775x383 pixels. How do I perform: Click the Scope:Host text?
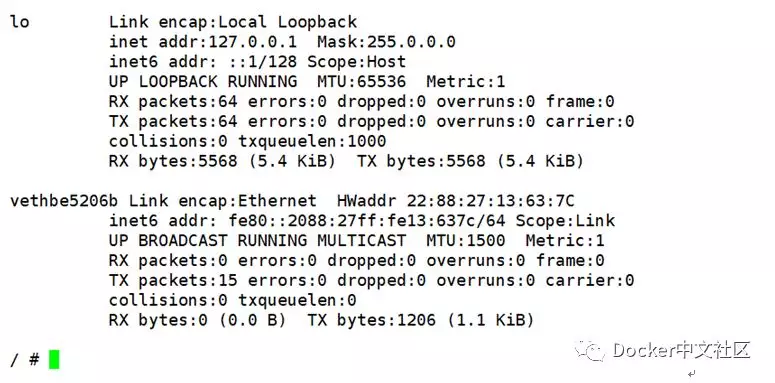[356, 62]
